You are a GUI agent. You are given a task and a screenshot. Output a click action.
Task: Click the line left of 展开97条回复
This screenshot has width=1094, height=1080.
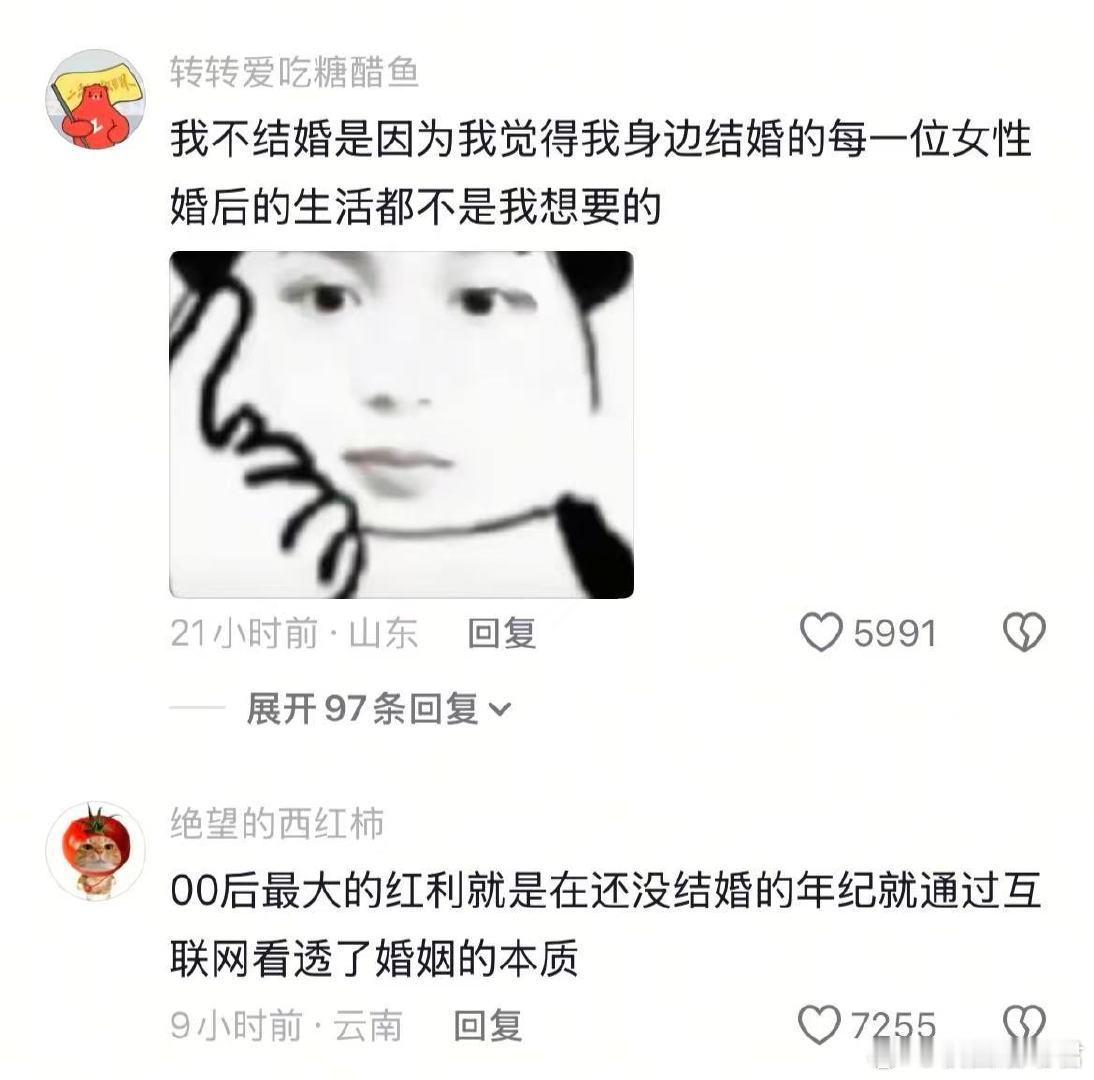point(197,707)
